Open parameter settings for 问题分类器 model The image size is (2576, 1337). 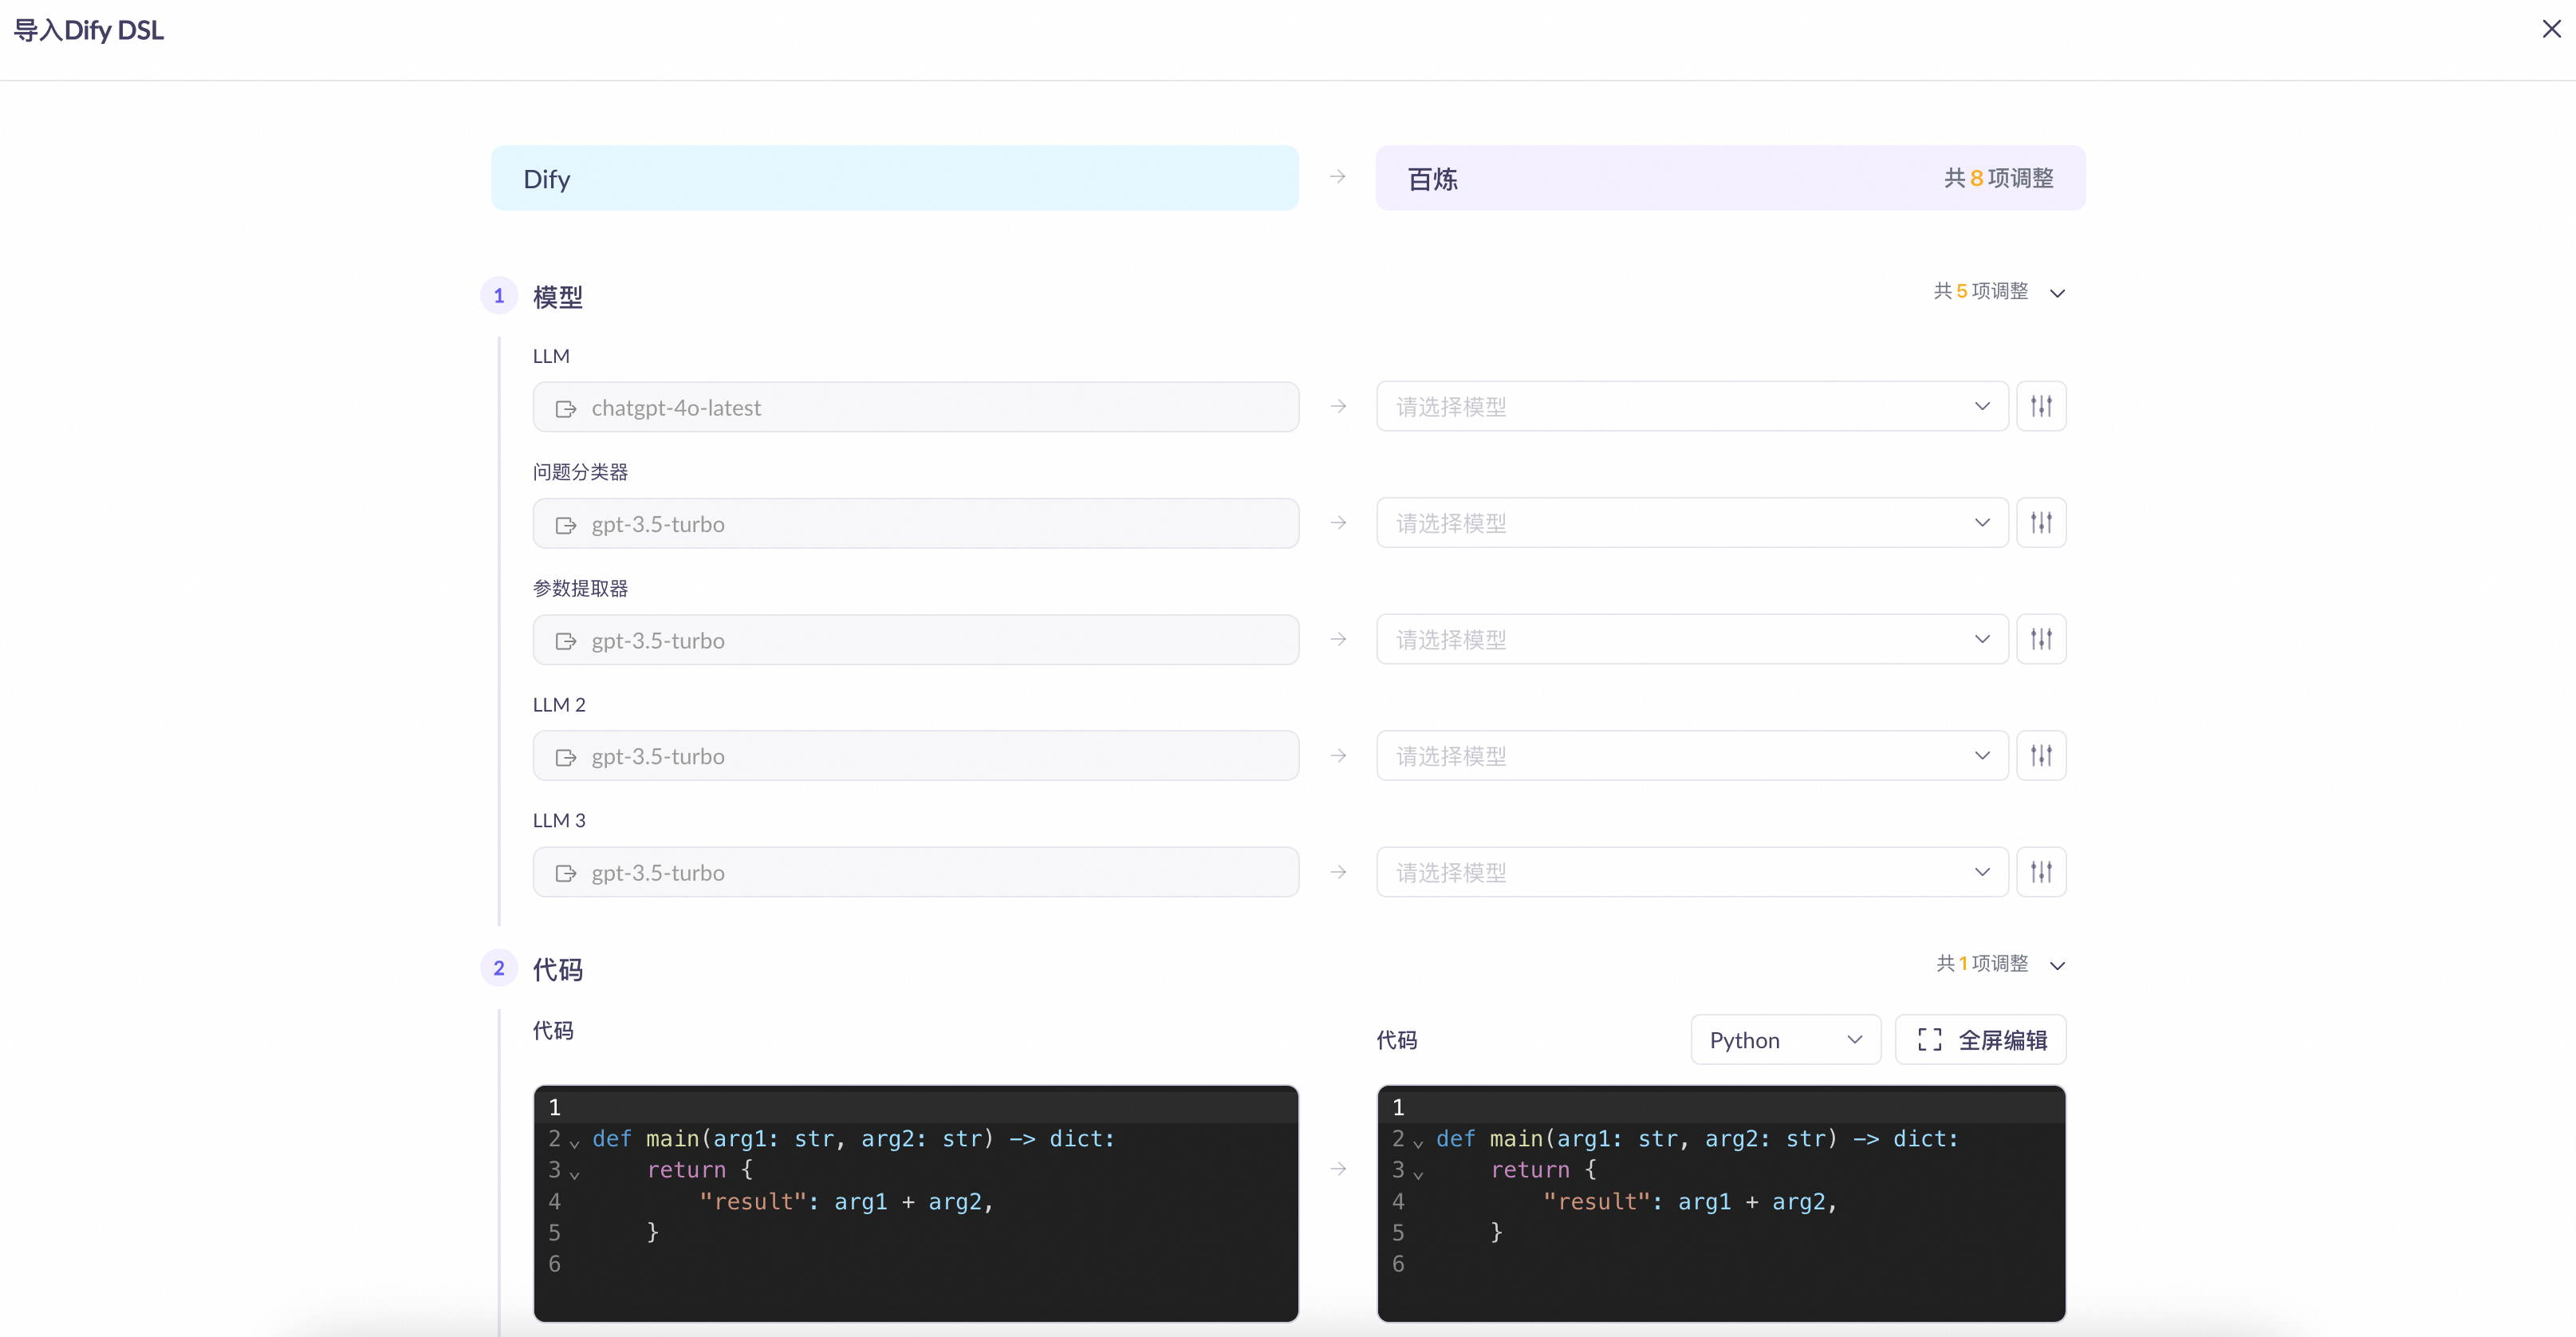(x=2040, y=523)
